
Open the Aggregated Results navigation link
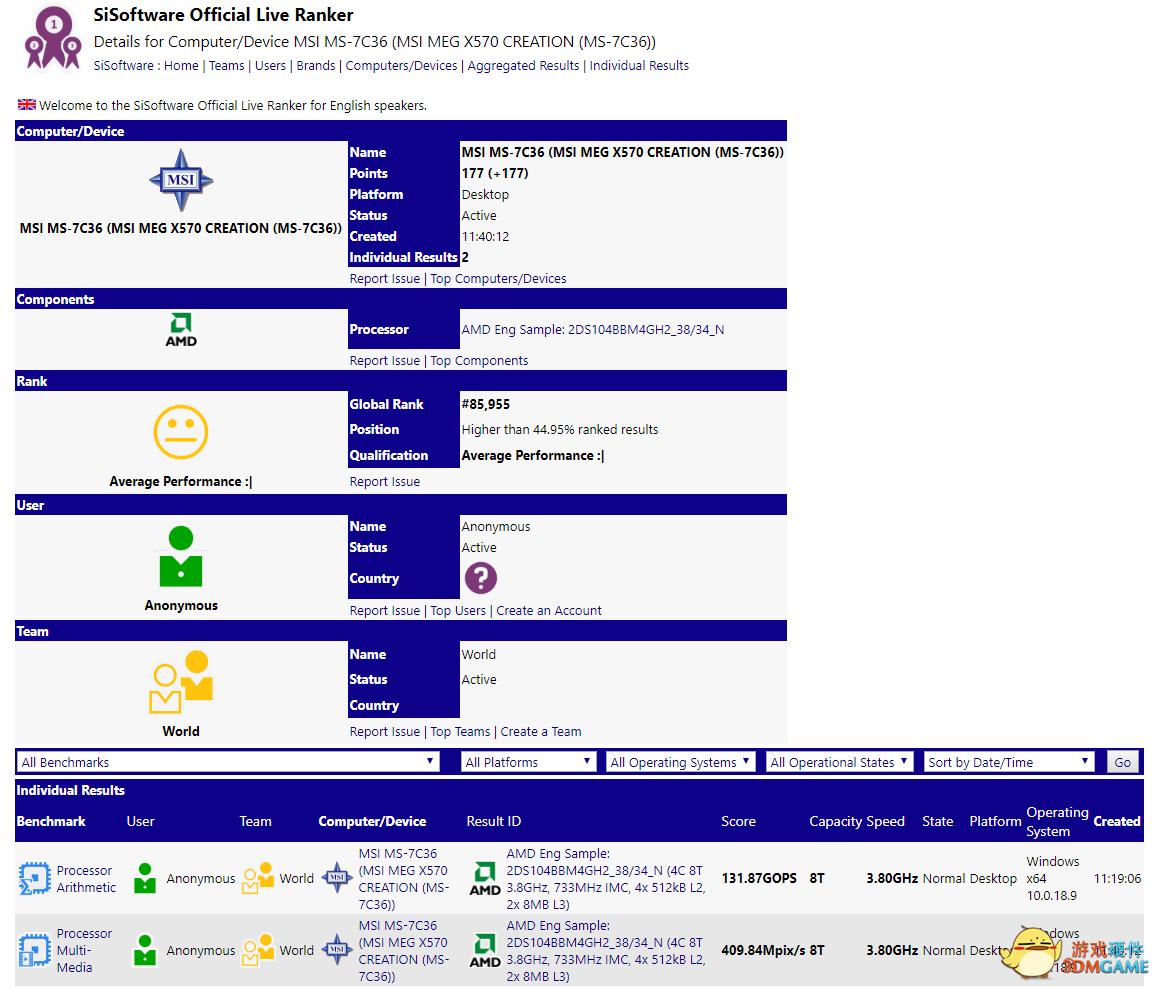[x=523, y=65]
